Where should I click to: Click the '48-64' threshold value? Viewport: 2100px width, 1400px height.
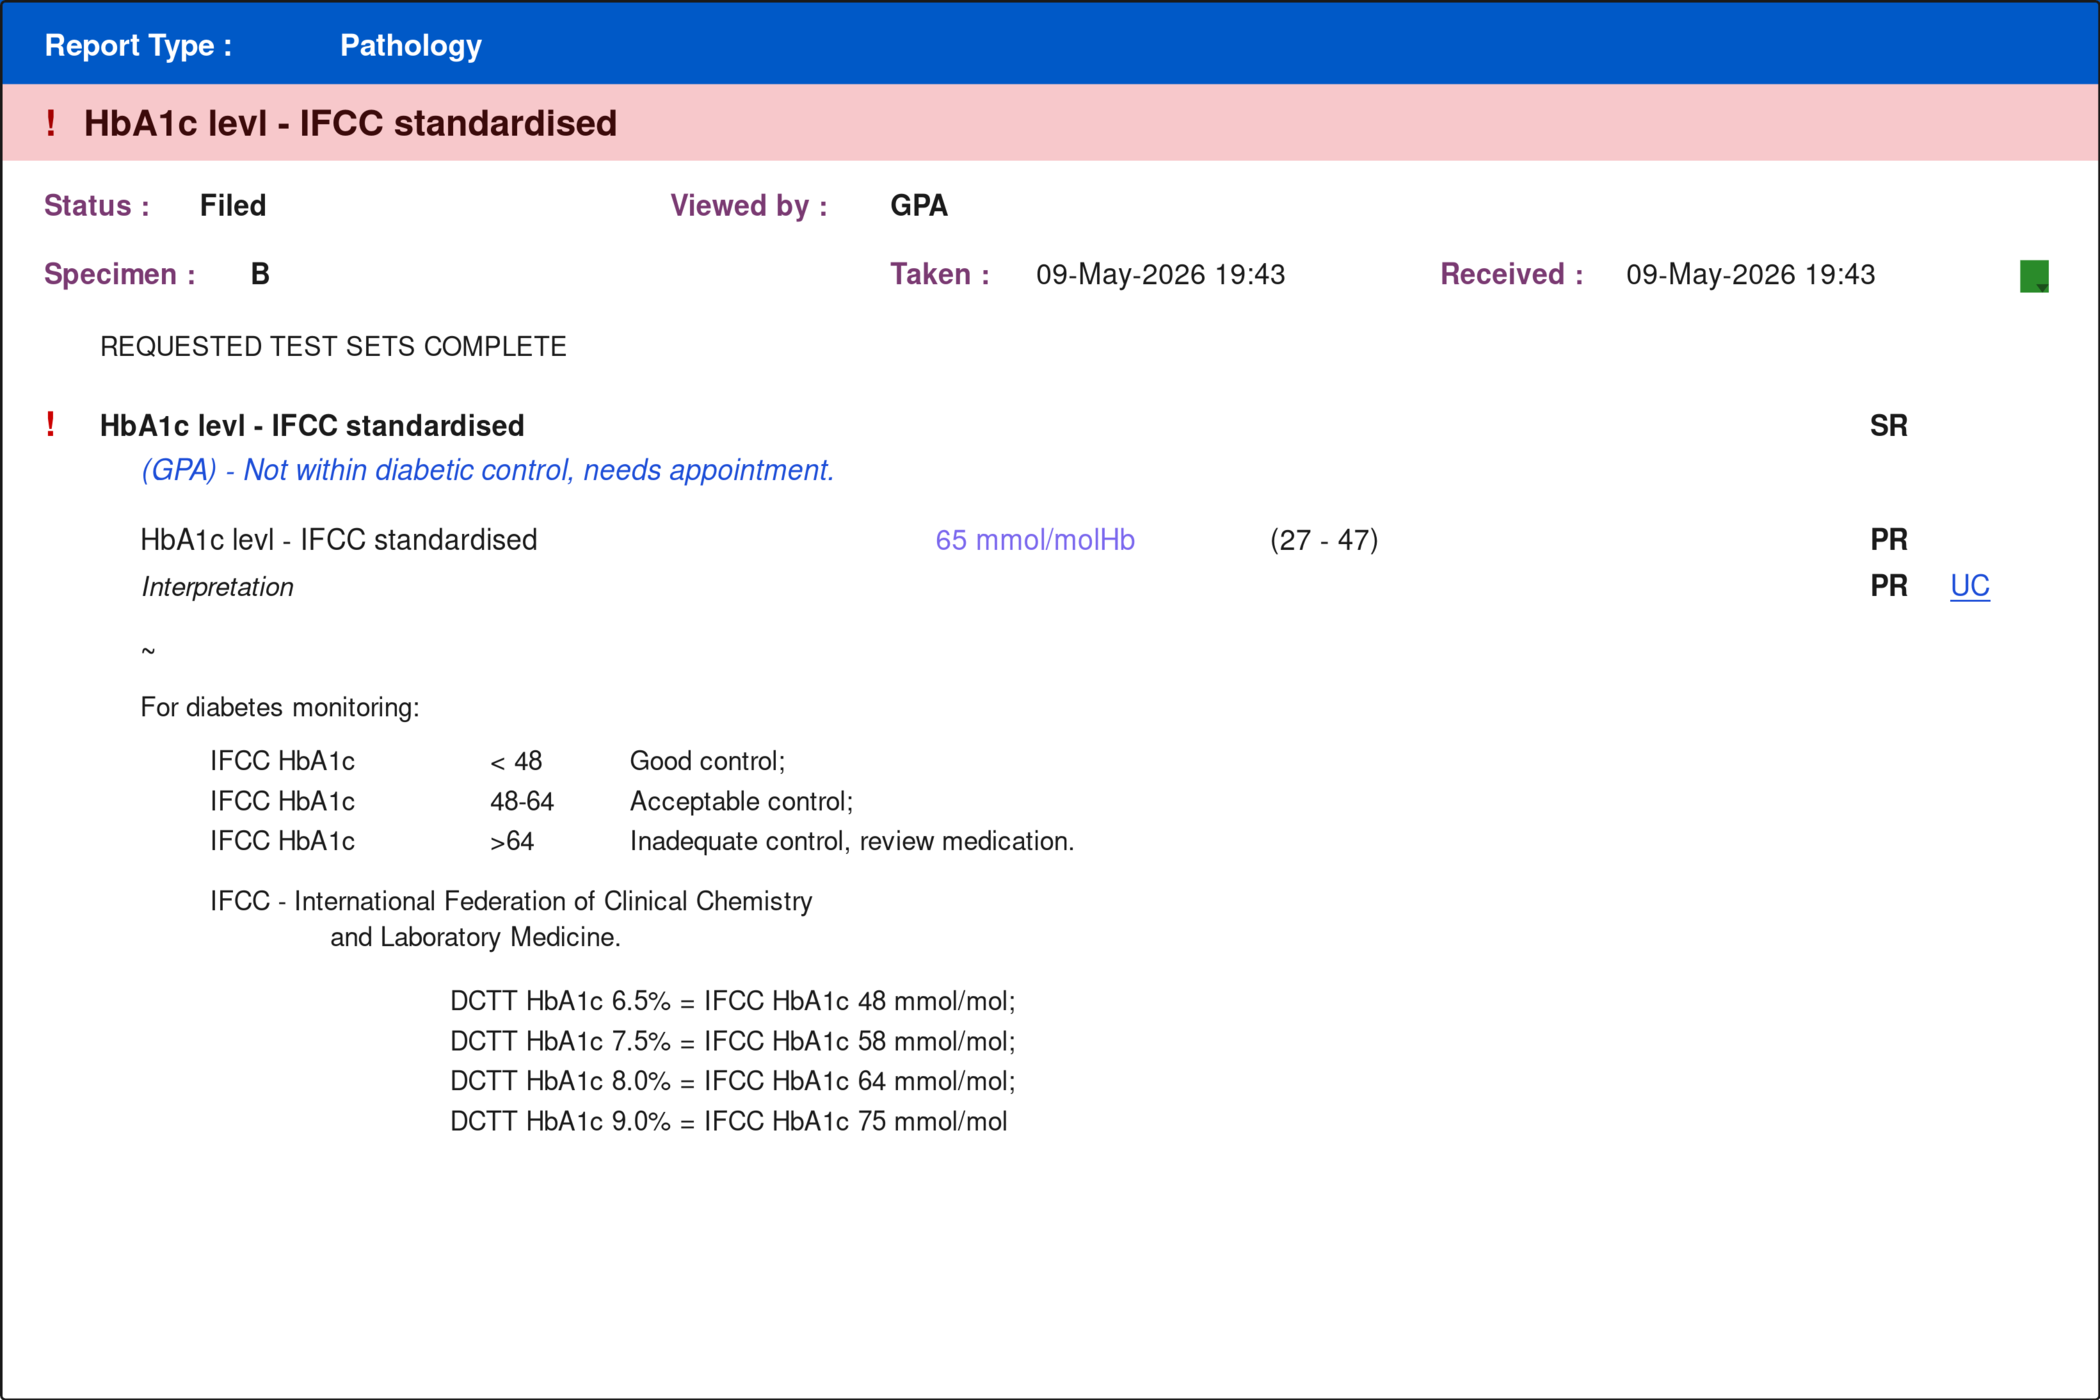[522, 801]
